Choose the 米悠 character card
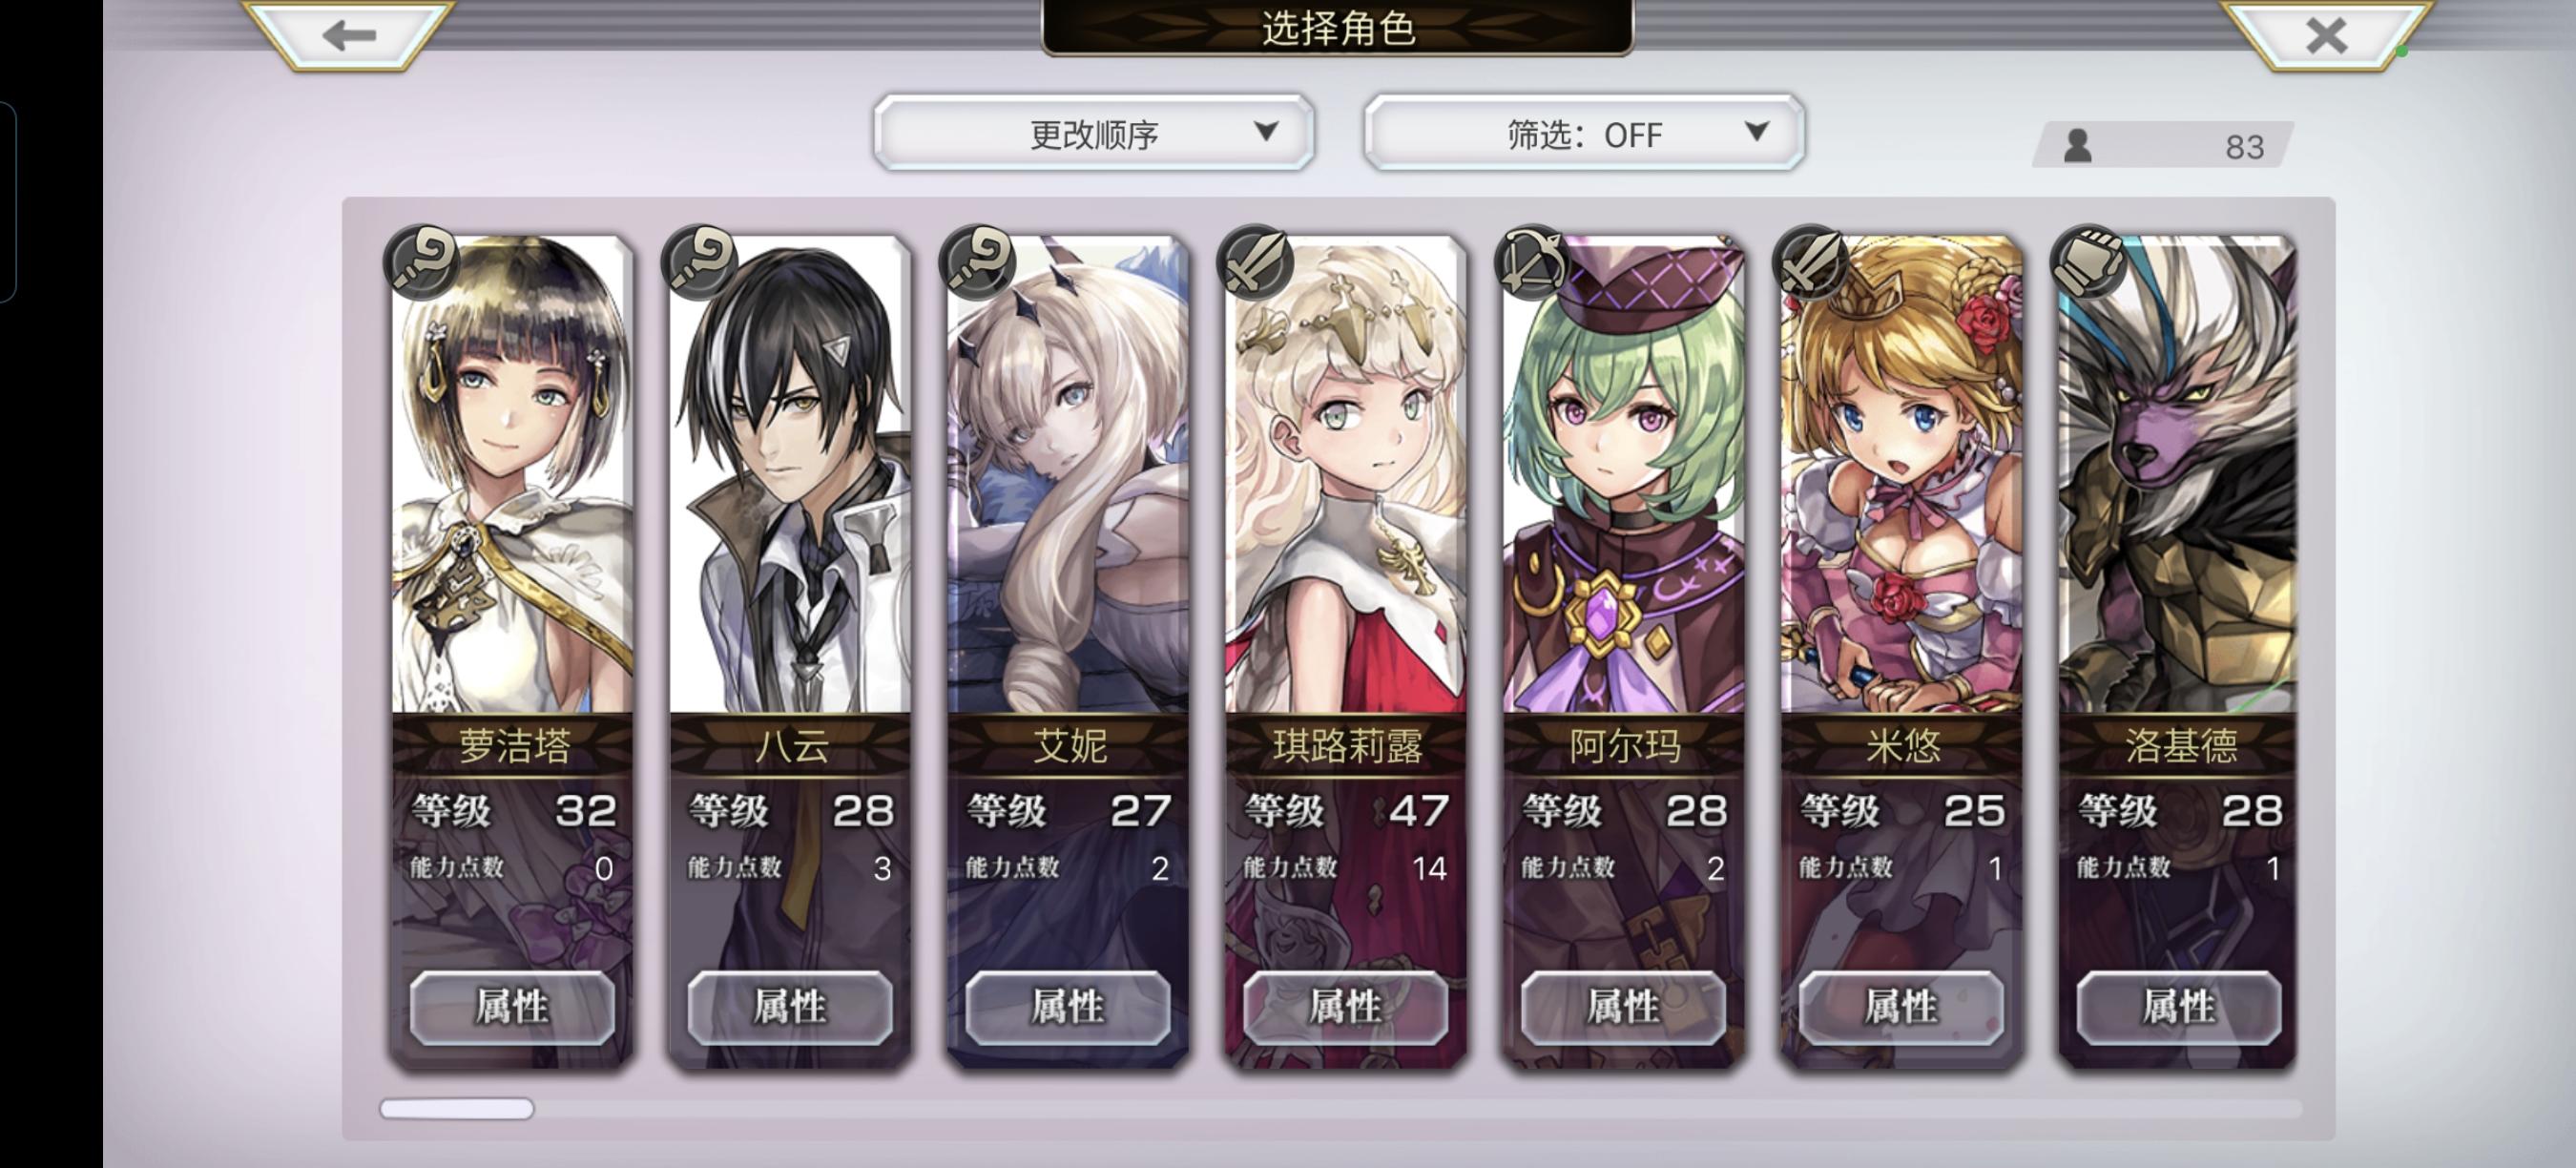This screenshot has height=1168, width=2576. coord(1901,652)
